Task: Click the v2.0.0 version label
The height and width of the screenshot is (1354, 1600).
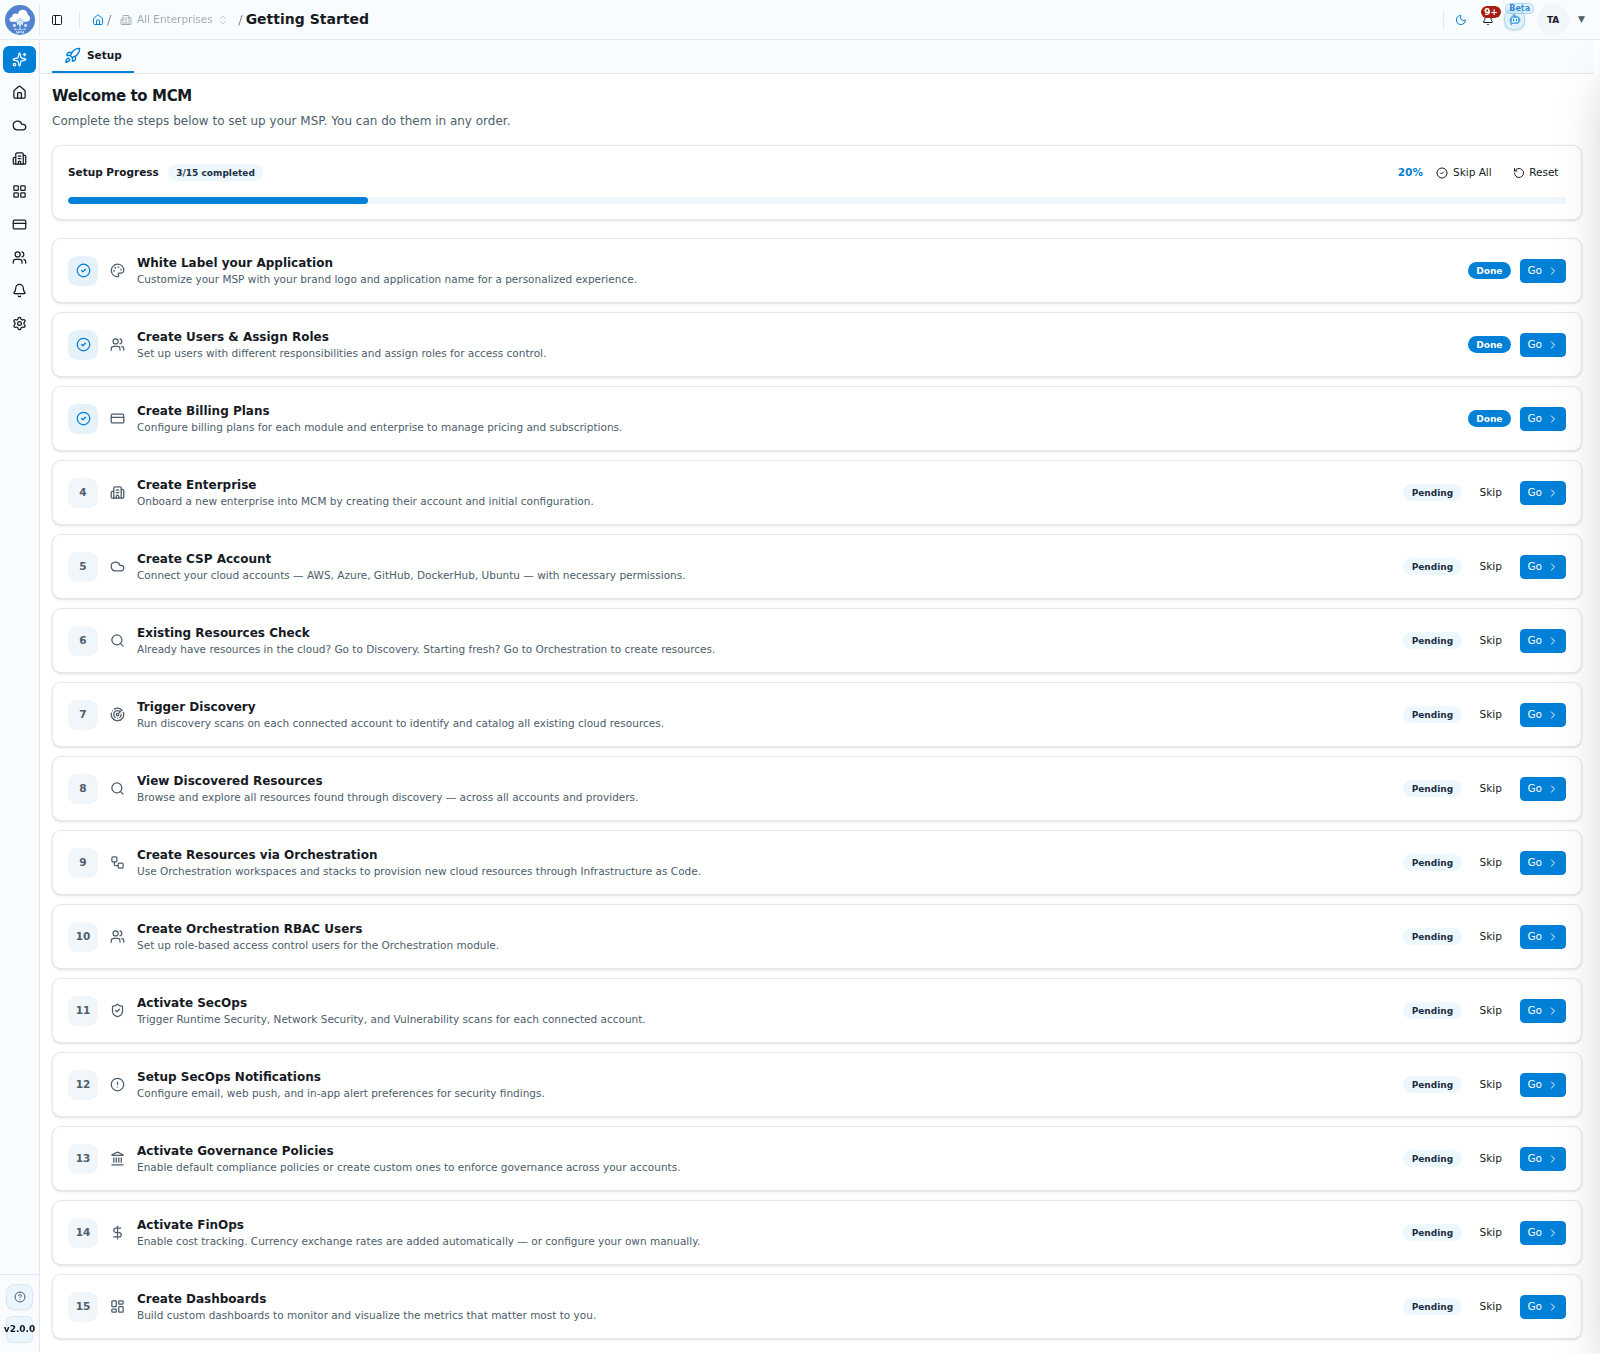Action: [19, 1330]
